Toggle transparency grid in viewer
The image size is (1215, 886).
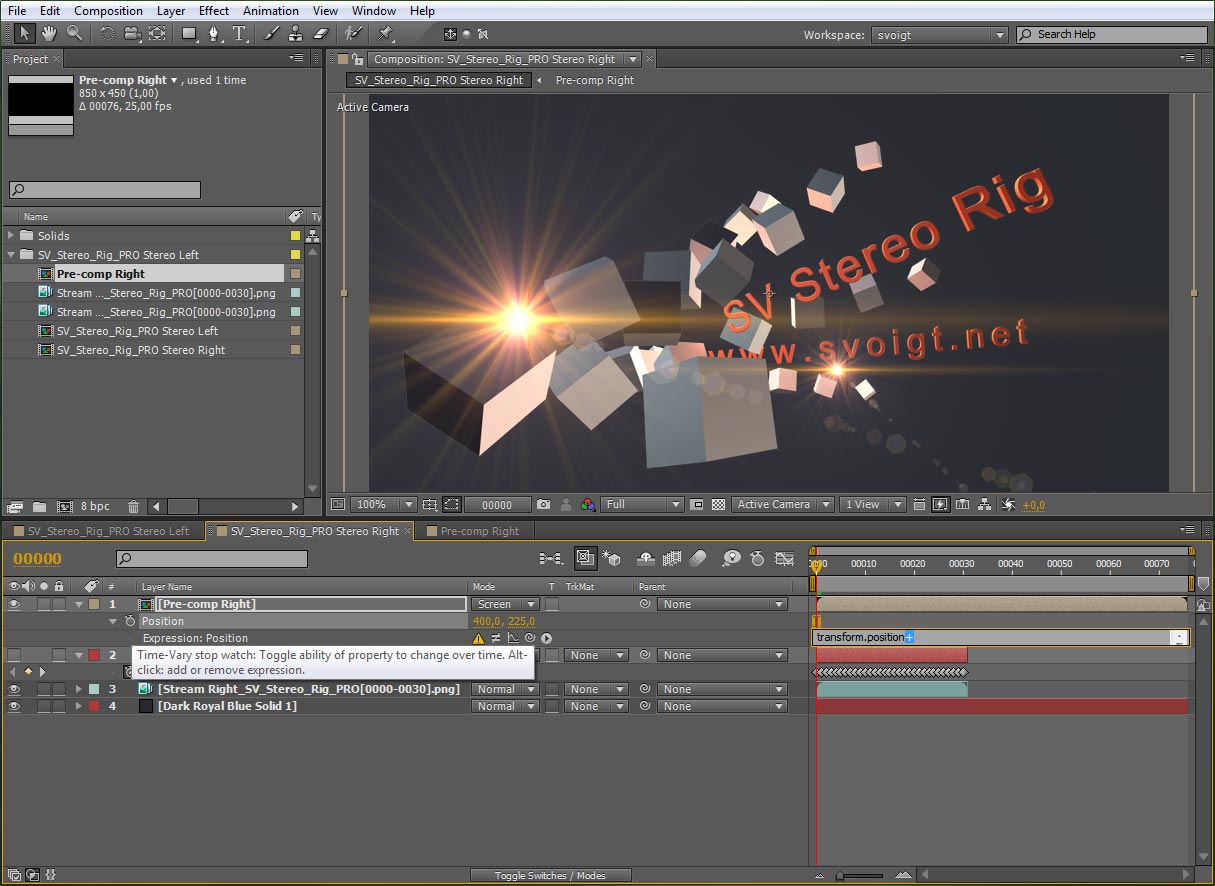click(718, 505)
